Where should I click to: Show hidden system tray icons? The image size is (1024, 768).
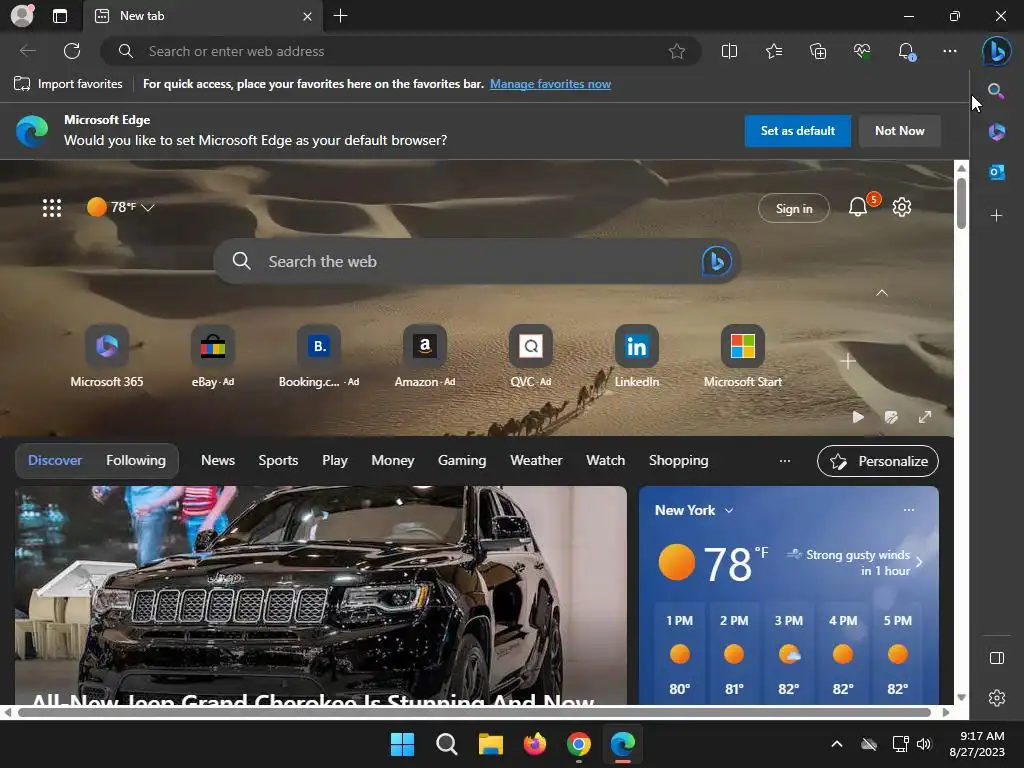point(837,744)
